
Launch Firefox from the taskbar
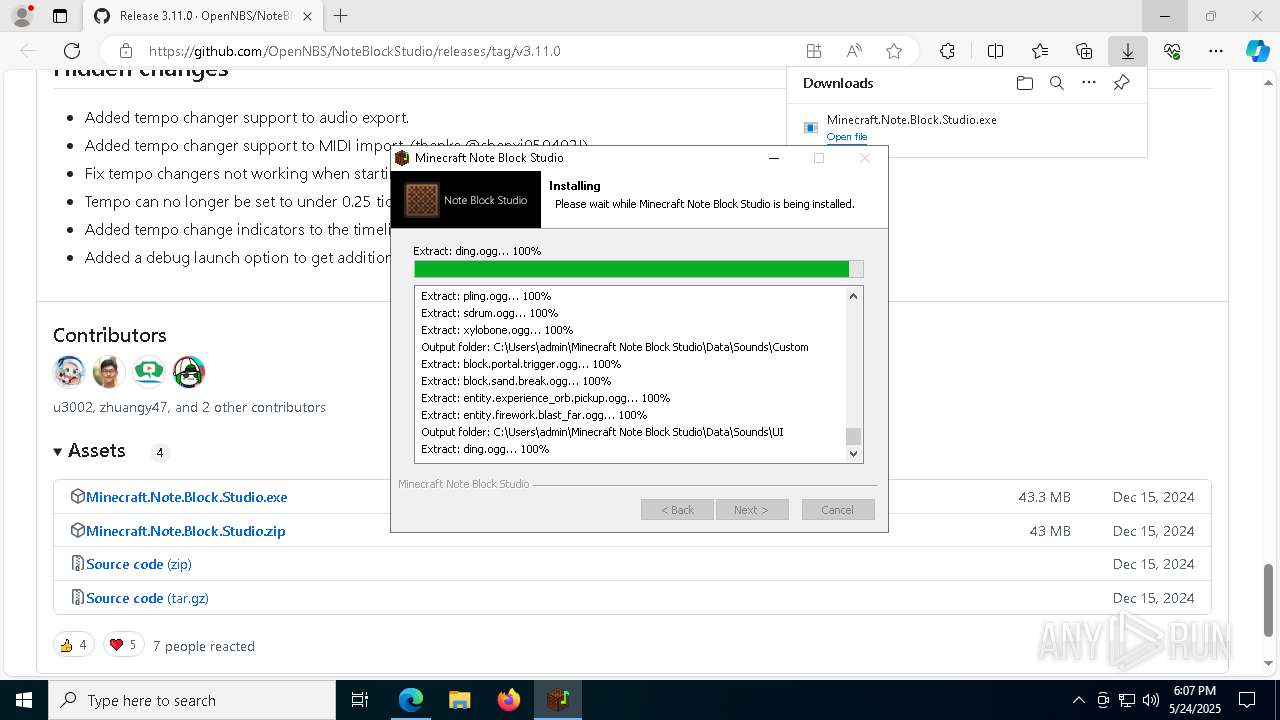tap(509, 700)
